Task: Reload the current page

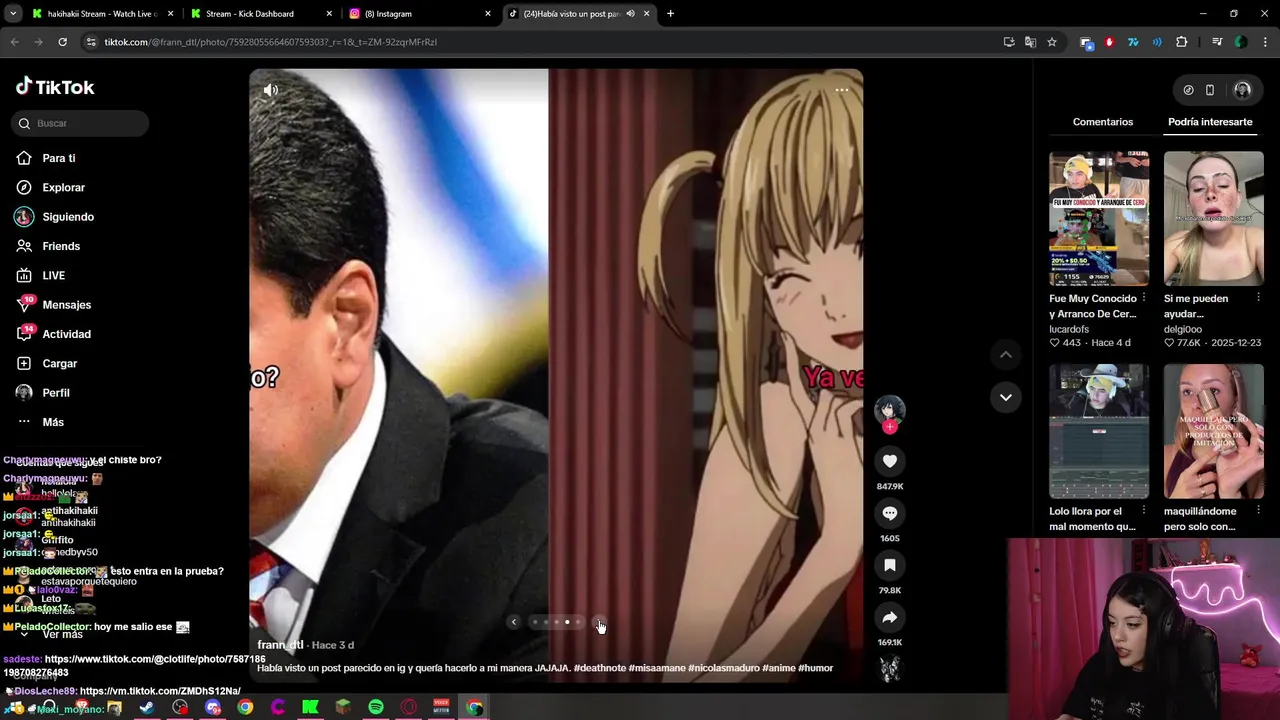Action: (x=62, y=42)
